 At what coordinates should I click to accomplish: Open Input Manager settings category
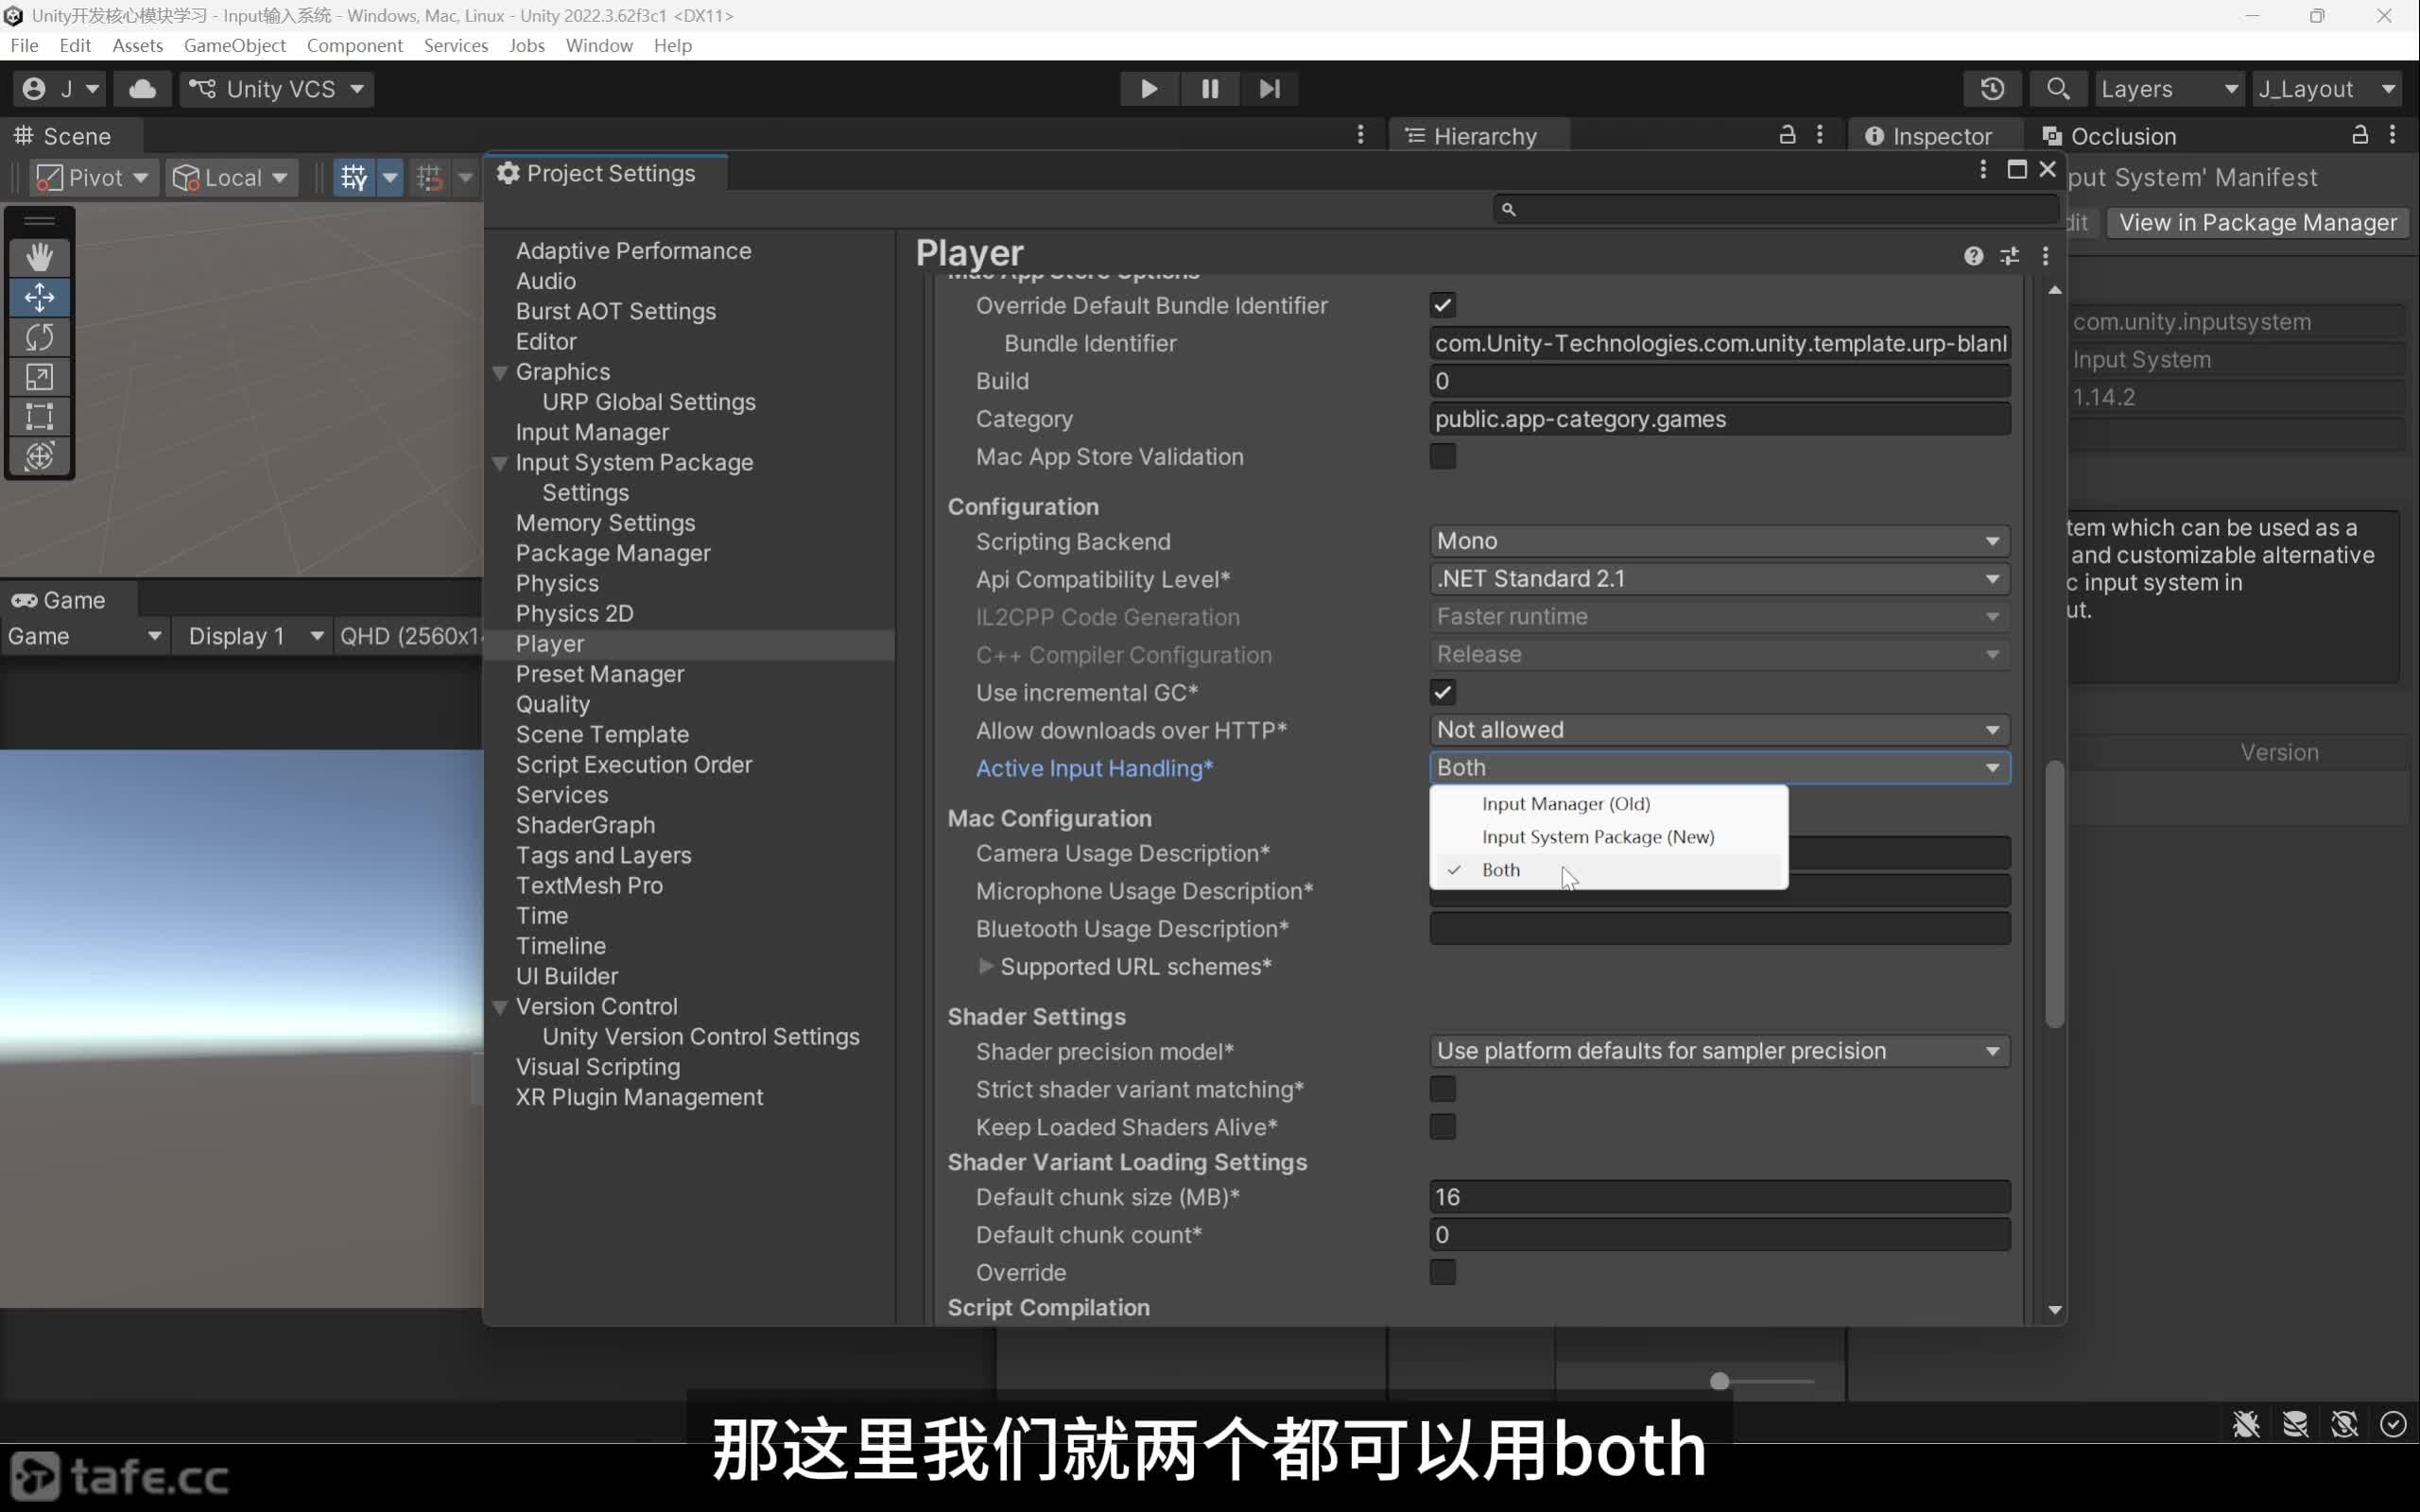click(592, 432)
